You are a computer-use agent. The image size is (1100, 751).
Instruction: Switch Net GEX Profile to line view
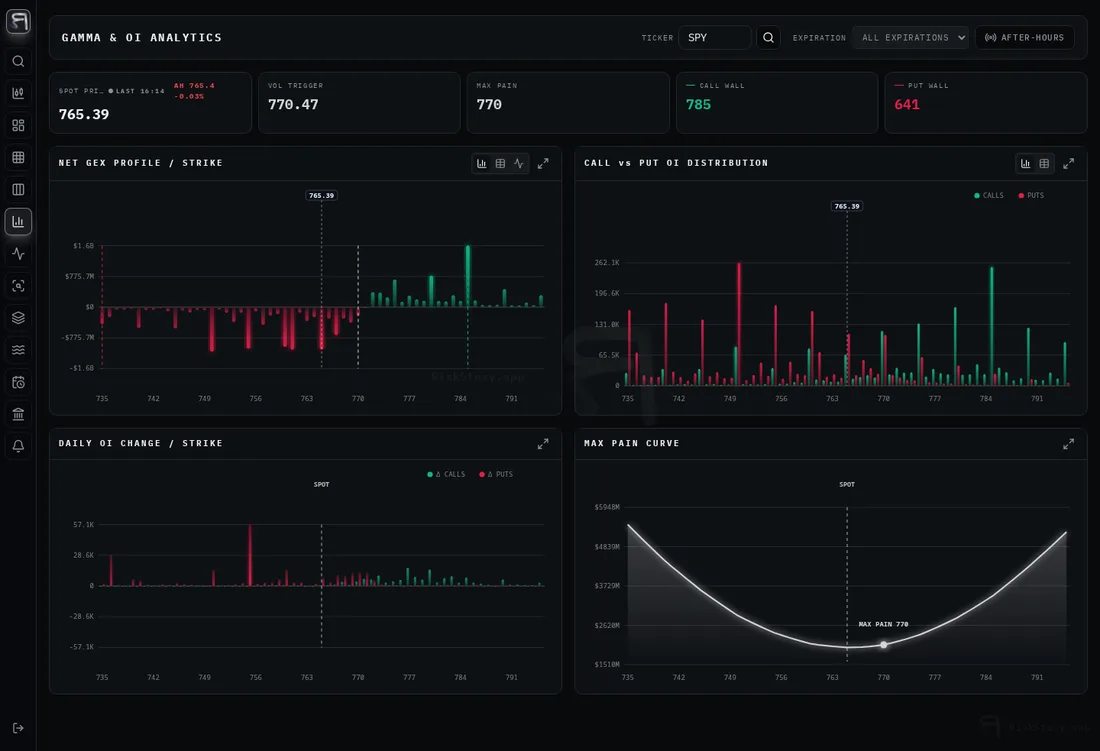[x=518, y=163]
